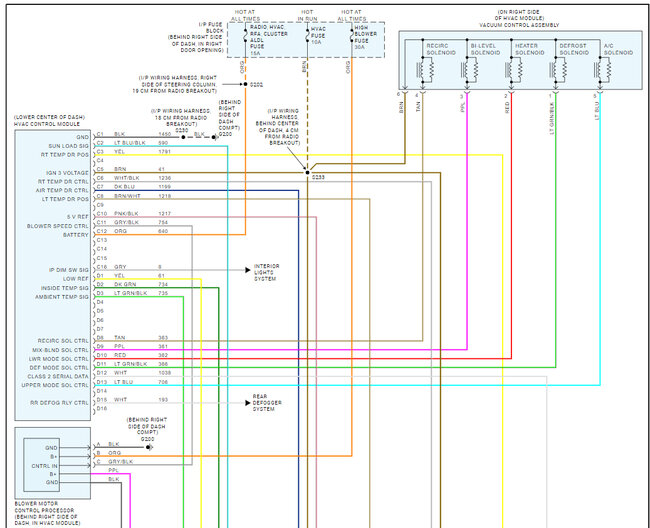Click the 5 V REF pin name
The width and height of the screenshot is (650, 528).
point(78,217)
